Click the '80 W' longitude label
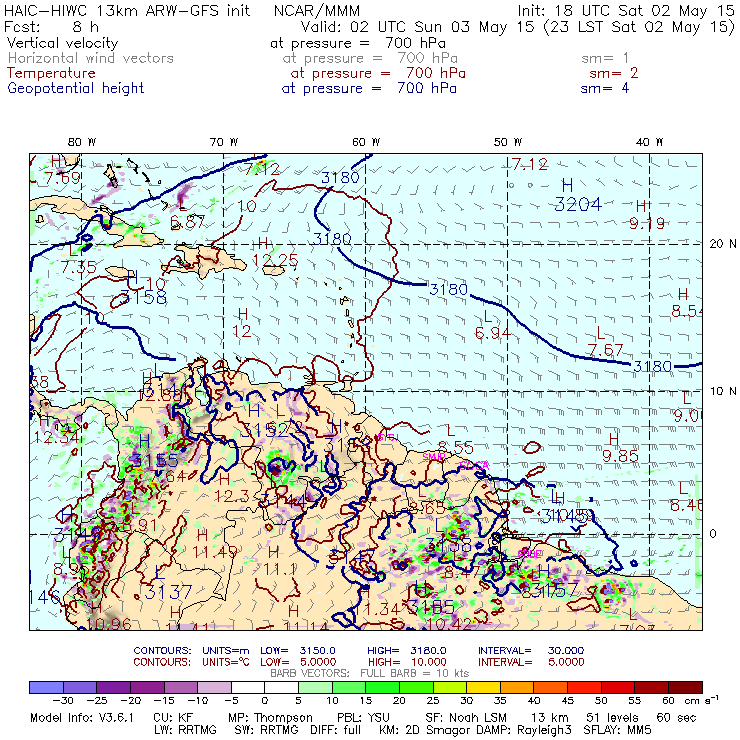 point(82,142)
